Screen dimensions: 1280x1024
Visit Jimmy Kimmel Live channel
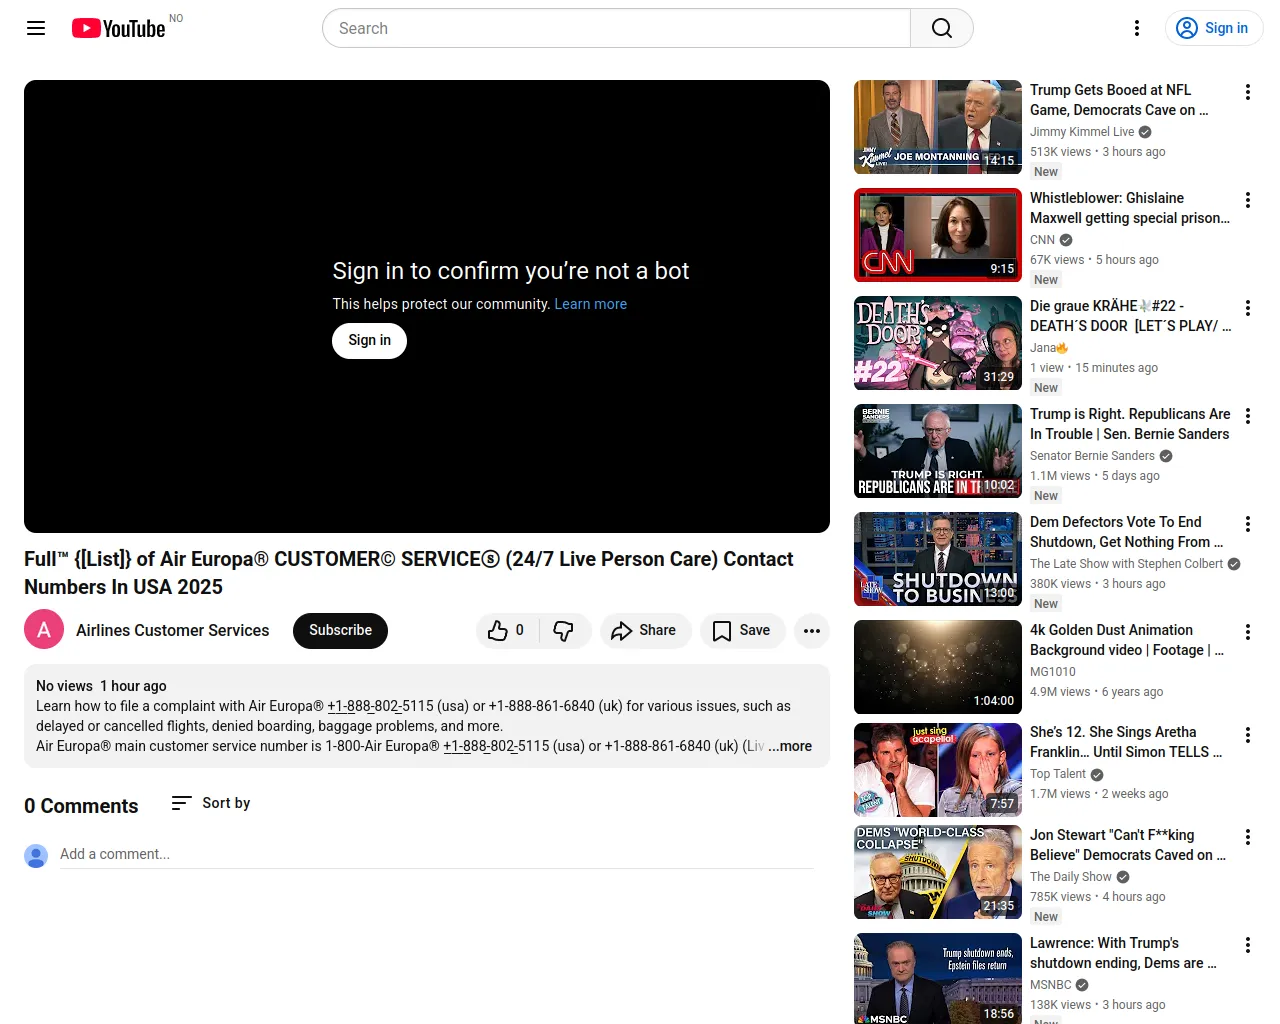[1082, 132]
